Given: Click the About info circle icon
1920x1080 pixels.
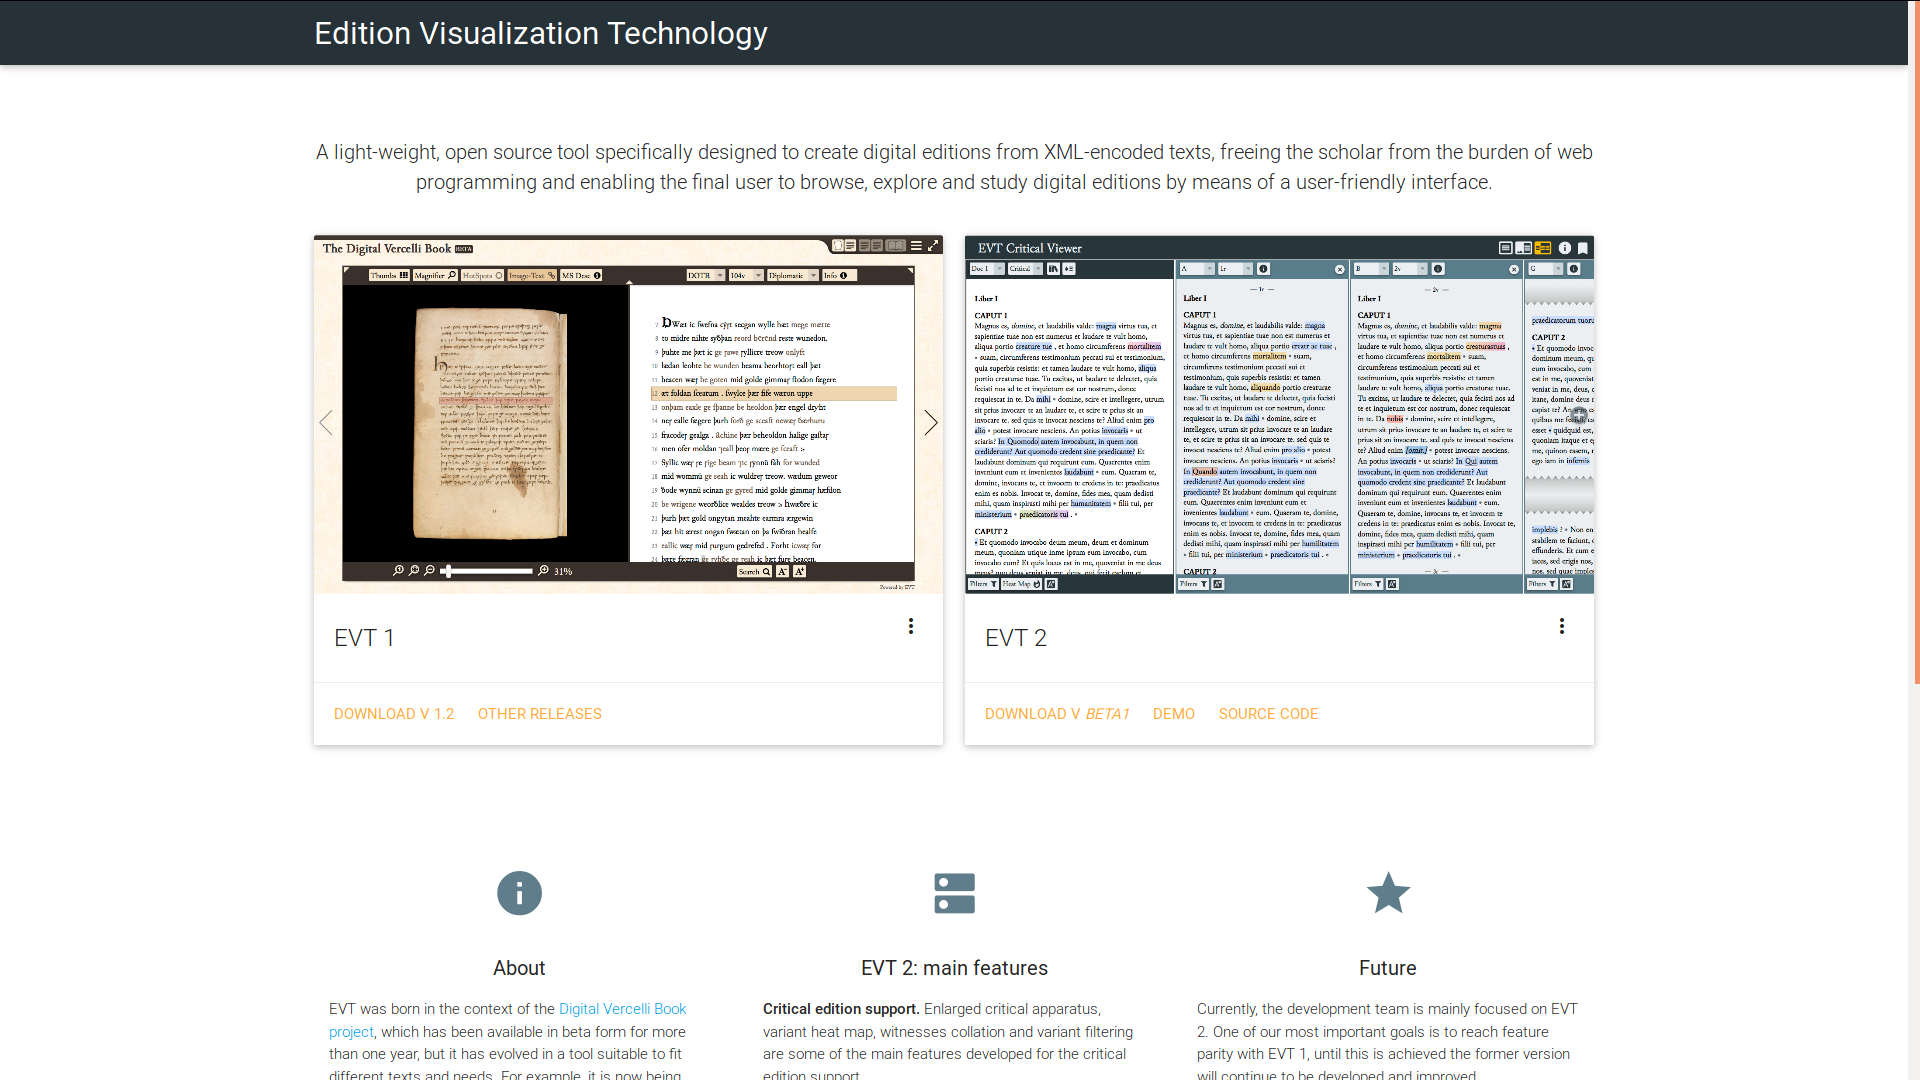Looking at the screenshot, I should (519, 893).
